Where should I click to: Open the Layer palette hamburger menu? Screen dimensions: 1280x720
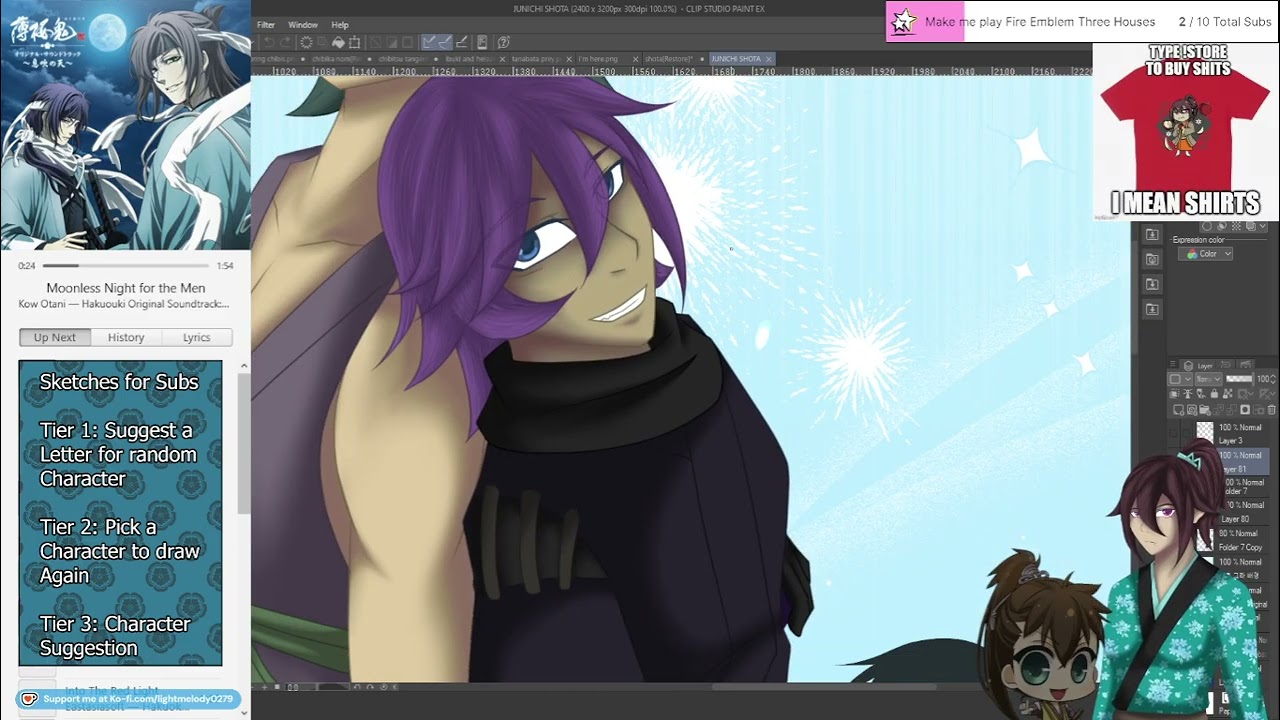(1175, 366)
